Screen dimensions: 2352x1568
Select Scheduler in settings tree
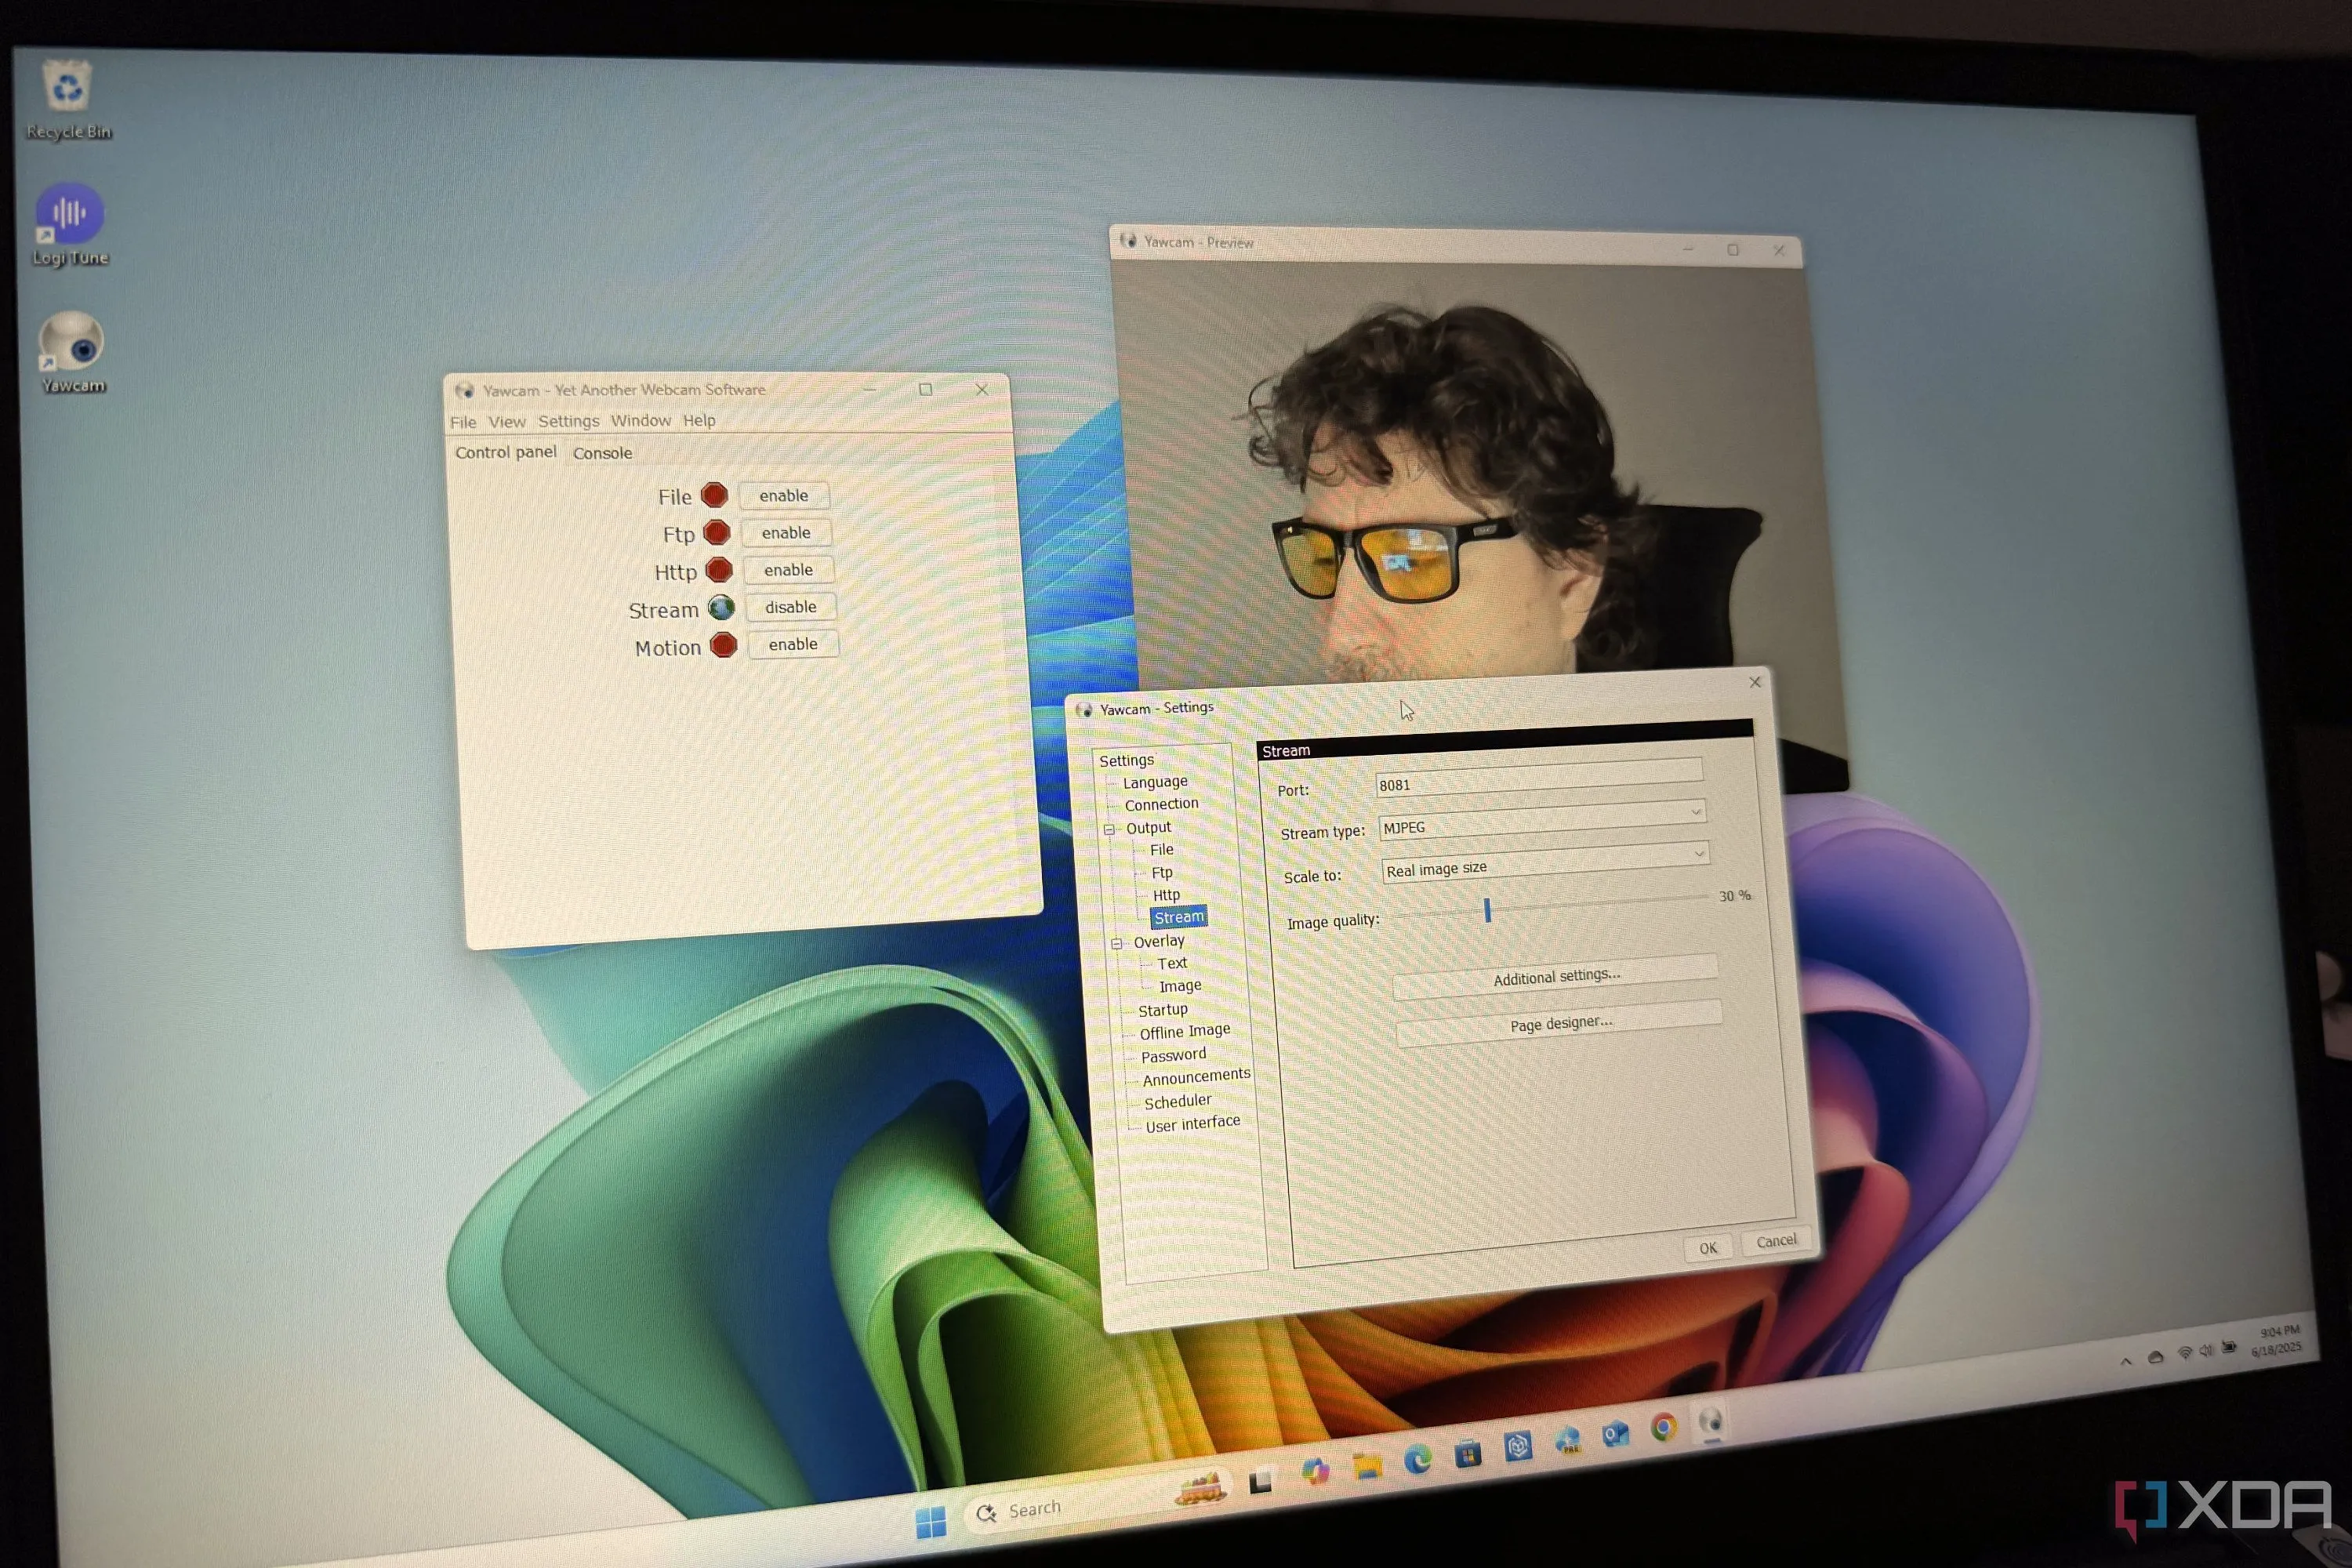click(1177, 1101)
